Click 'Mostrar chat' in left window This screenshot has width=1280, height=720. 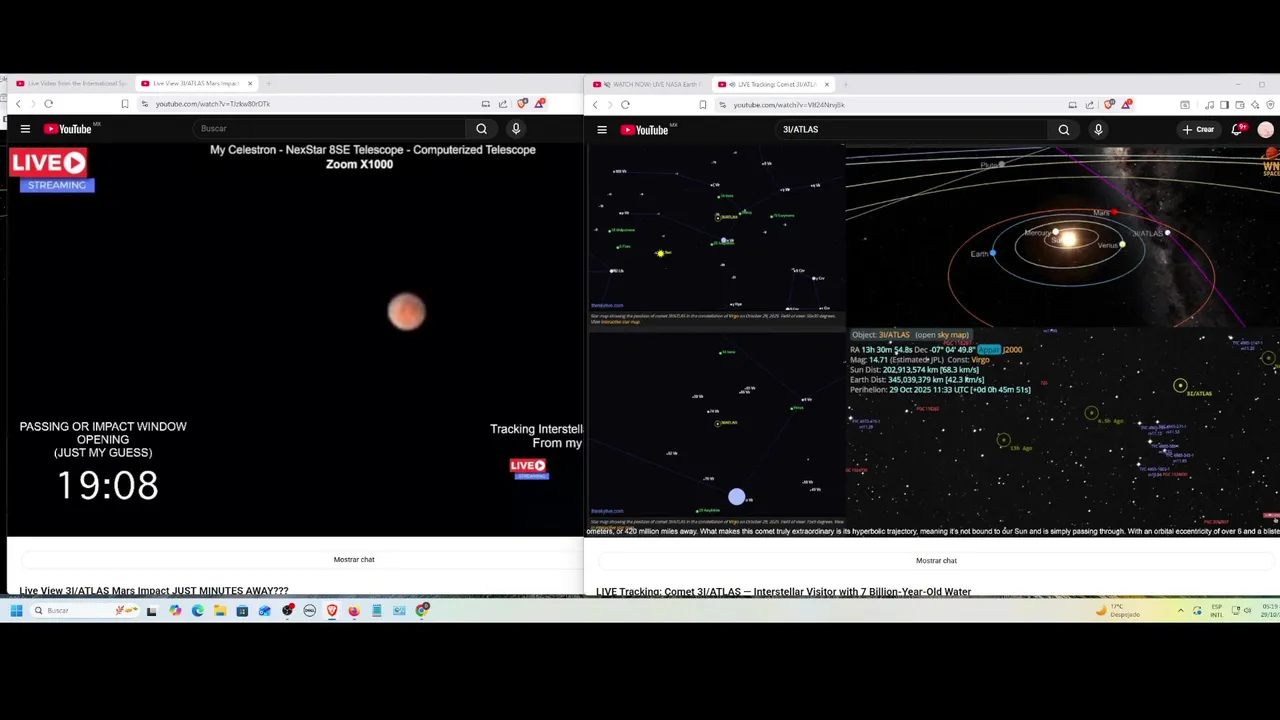(354, 560)
